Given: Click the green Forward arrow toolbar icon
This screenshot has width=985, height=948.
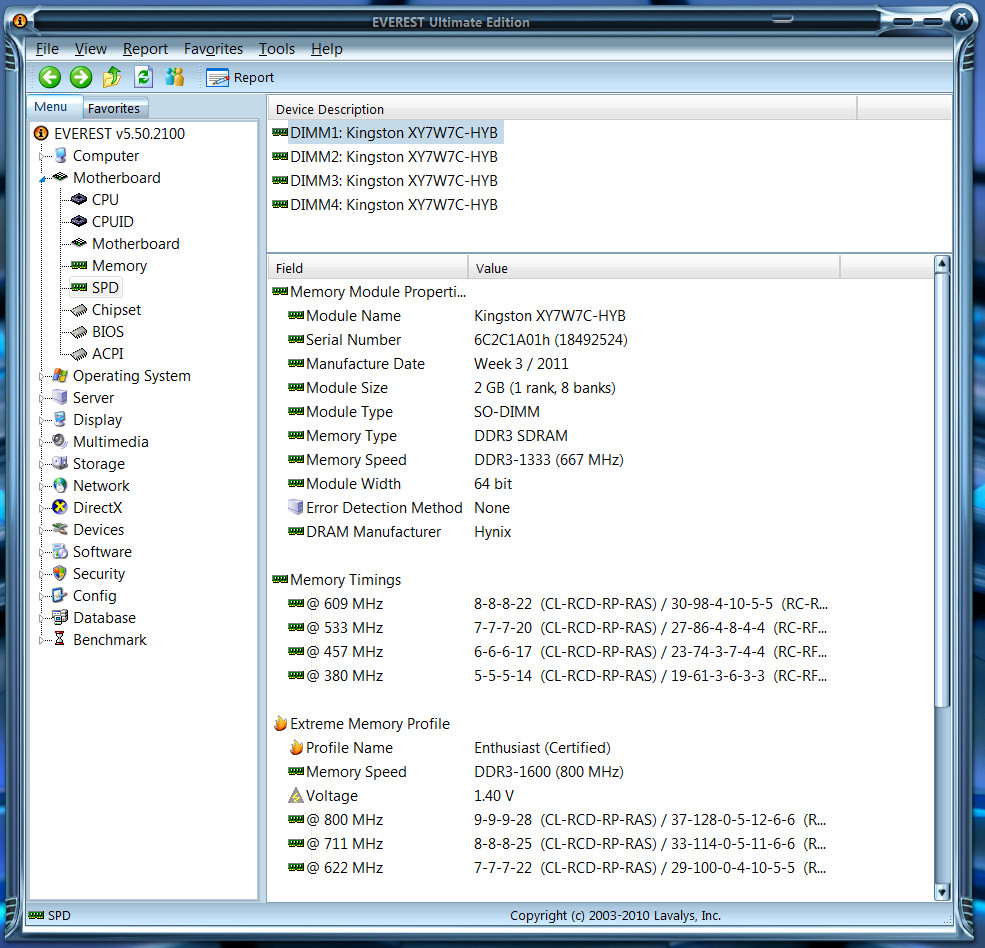Looking at the screenshot, I should pyautogui.click(x=81, y=77).
